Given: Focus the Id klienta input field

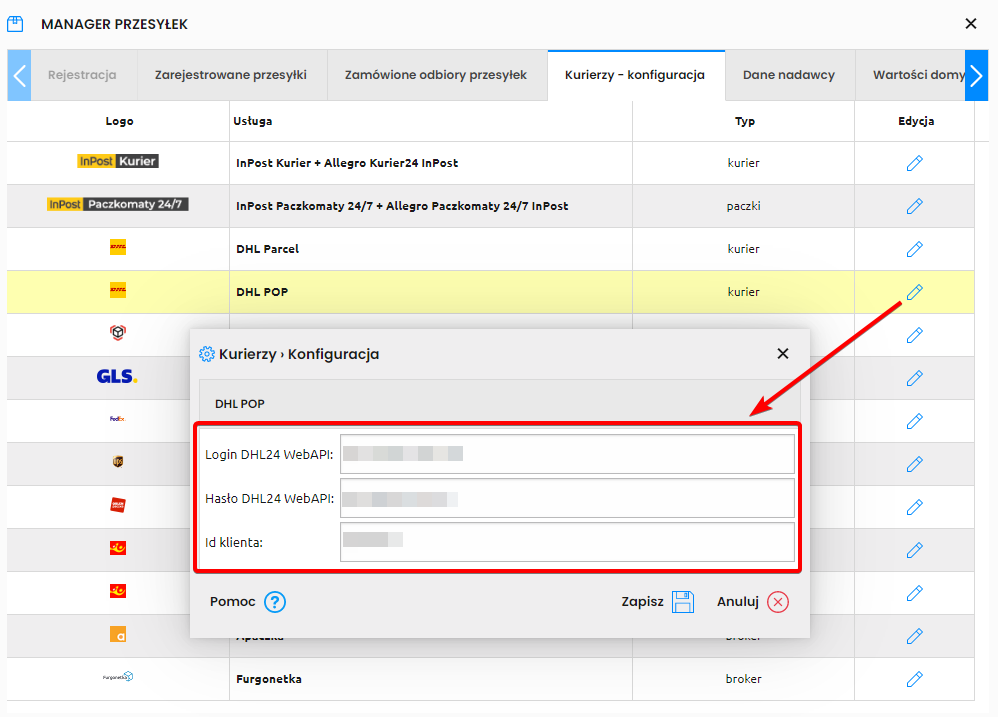Looking at the screenshot, I should (x=567, y=542).
